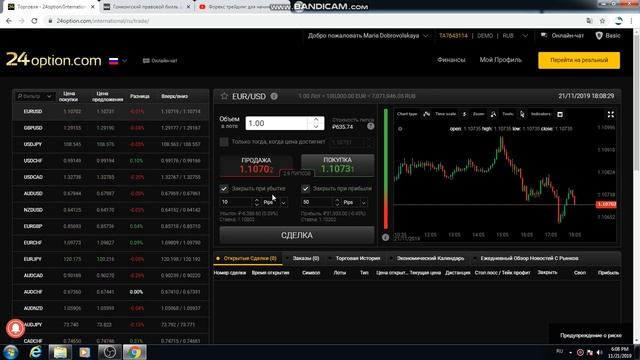Enable 'only when price reaches' checkbox
The width and height of the screenshot is (640, 360).
point(224,142)
